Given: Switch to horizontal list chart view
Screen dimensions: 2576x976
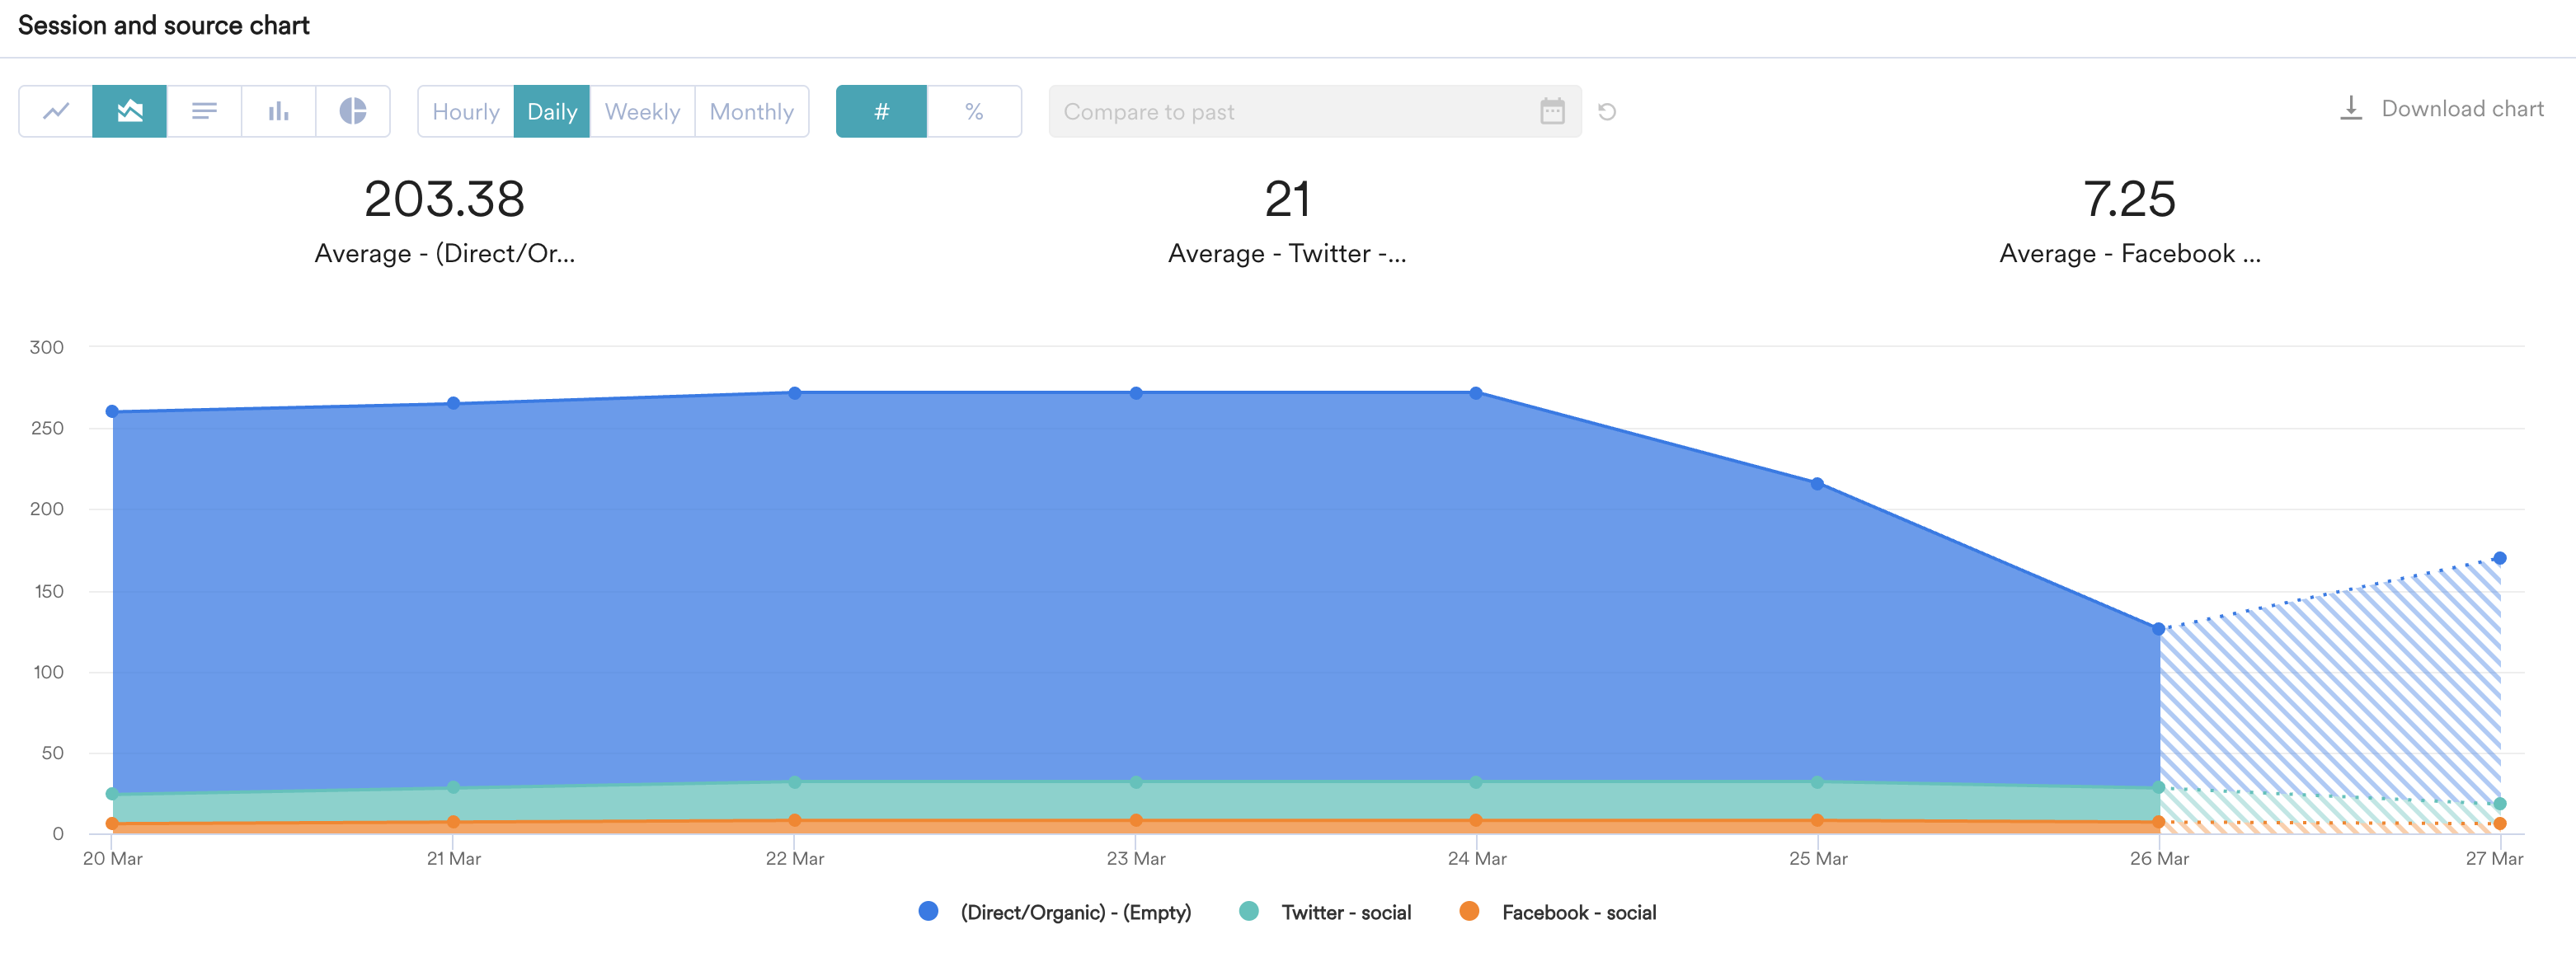Looking at the screenshot, I should pyautogui.click(x=204, y=111).
